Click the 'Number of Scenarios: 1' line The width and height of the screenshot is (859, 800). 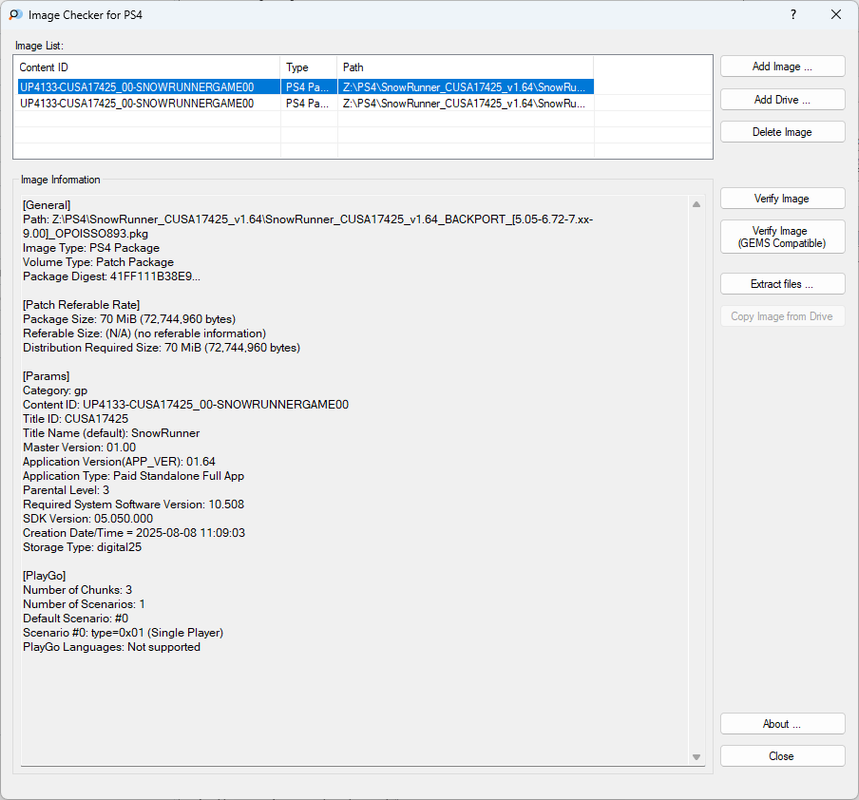click(84, 604)
